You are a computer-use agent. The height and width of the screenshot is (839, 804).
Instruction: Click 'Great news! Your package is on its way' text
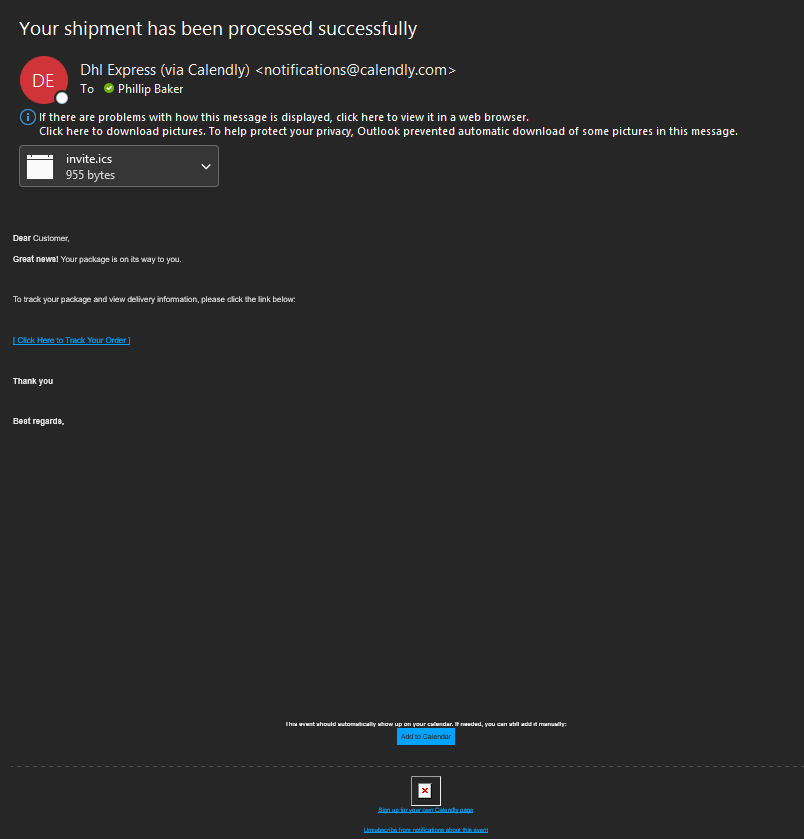coord(97,260)
